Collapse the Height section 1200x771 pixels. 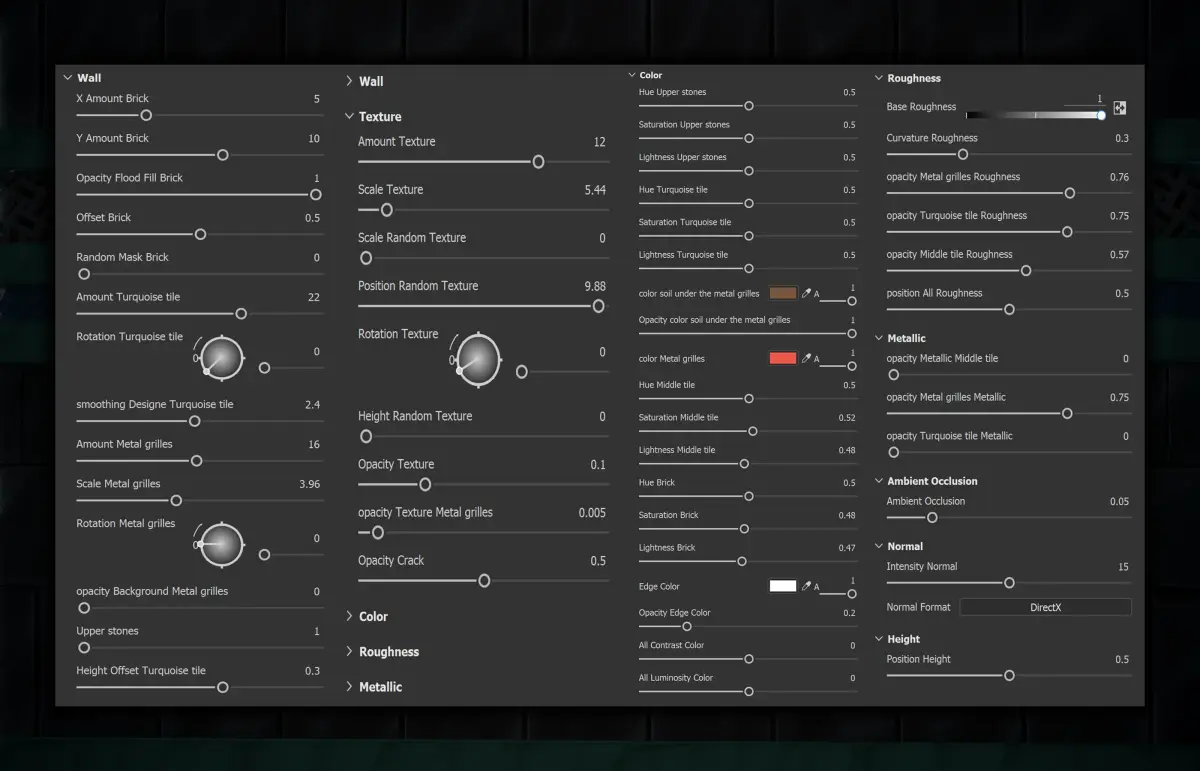[x=879, y=639]
